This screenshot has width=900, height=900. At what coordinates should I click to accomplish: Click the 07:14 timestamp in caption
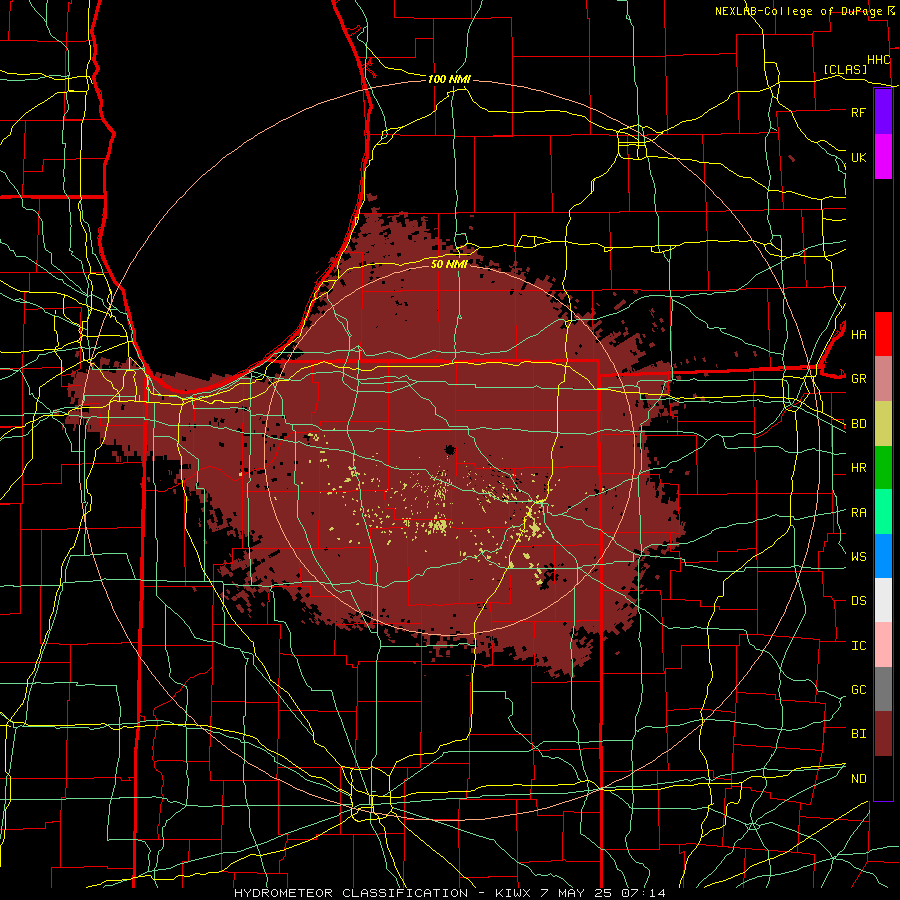pos(644,893)
